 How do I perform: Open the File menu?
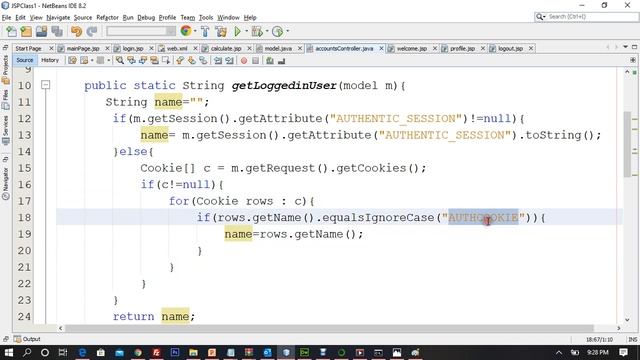(x=6, y=18)
